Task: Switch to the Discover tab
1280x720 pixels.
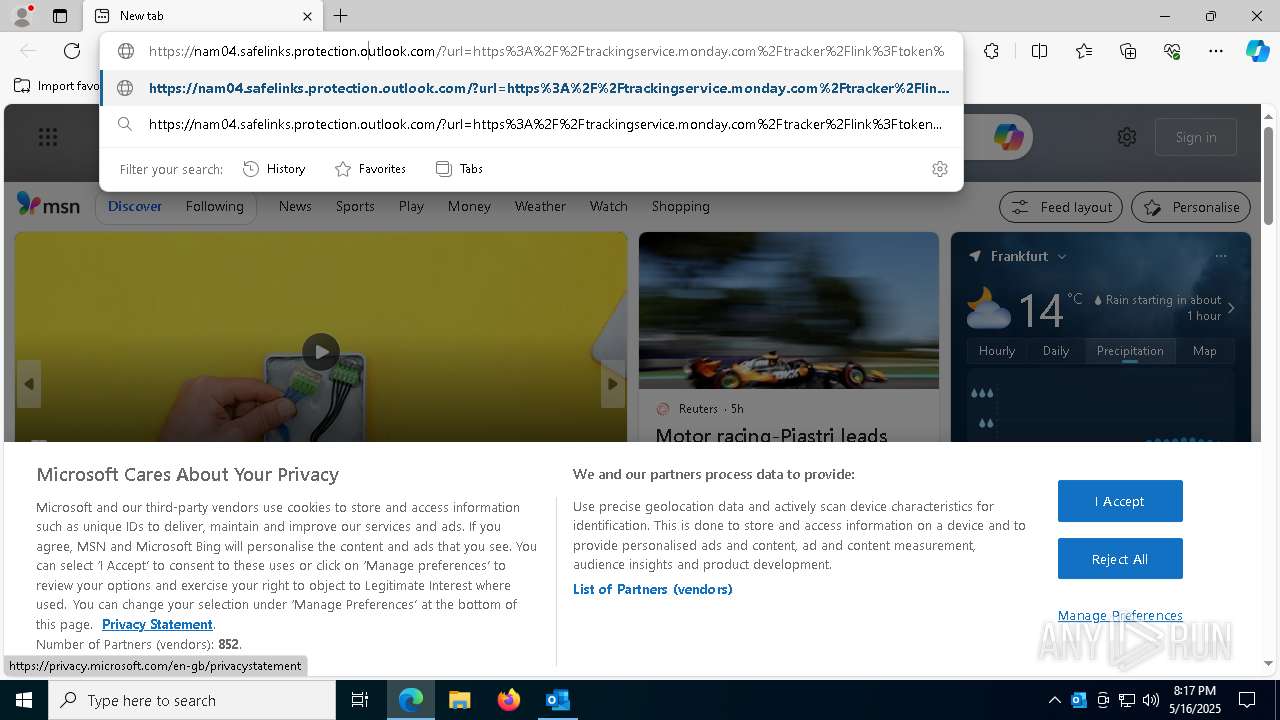Action: pos(135,206)
